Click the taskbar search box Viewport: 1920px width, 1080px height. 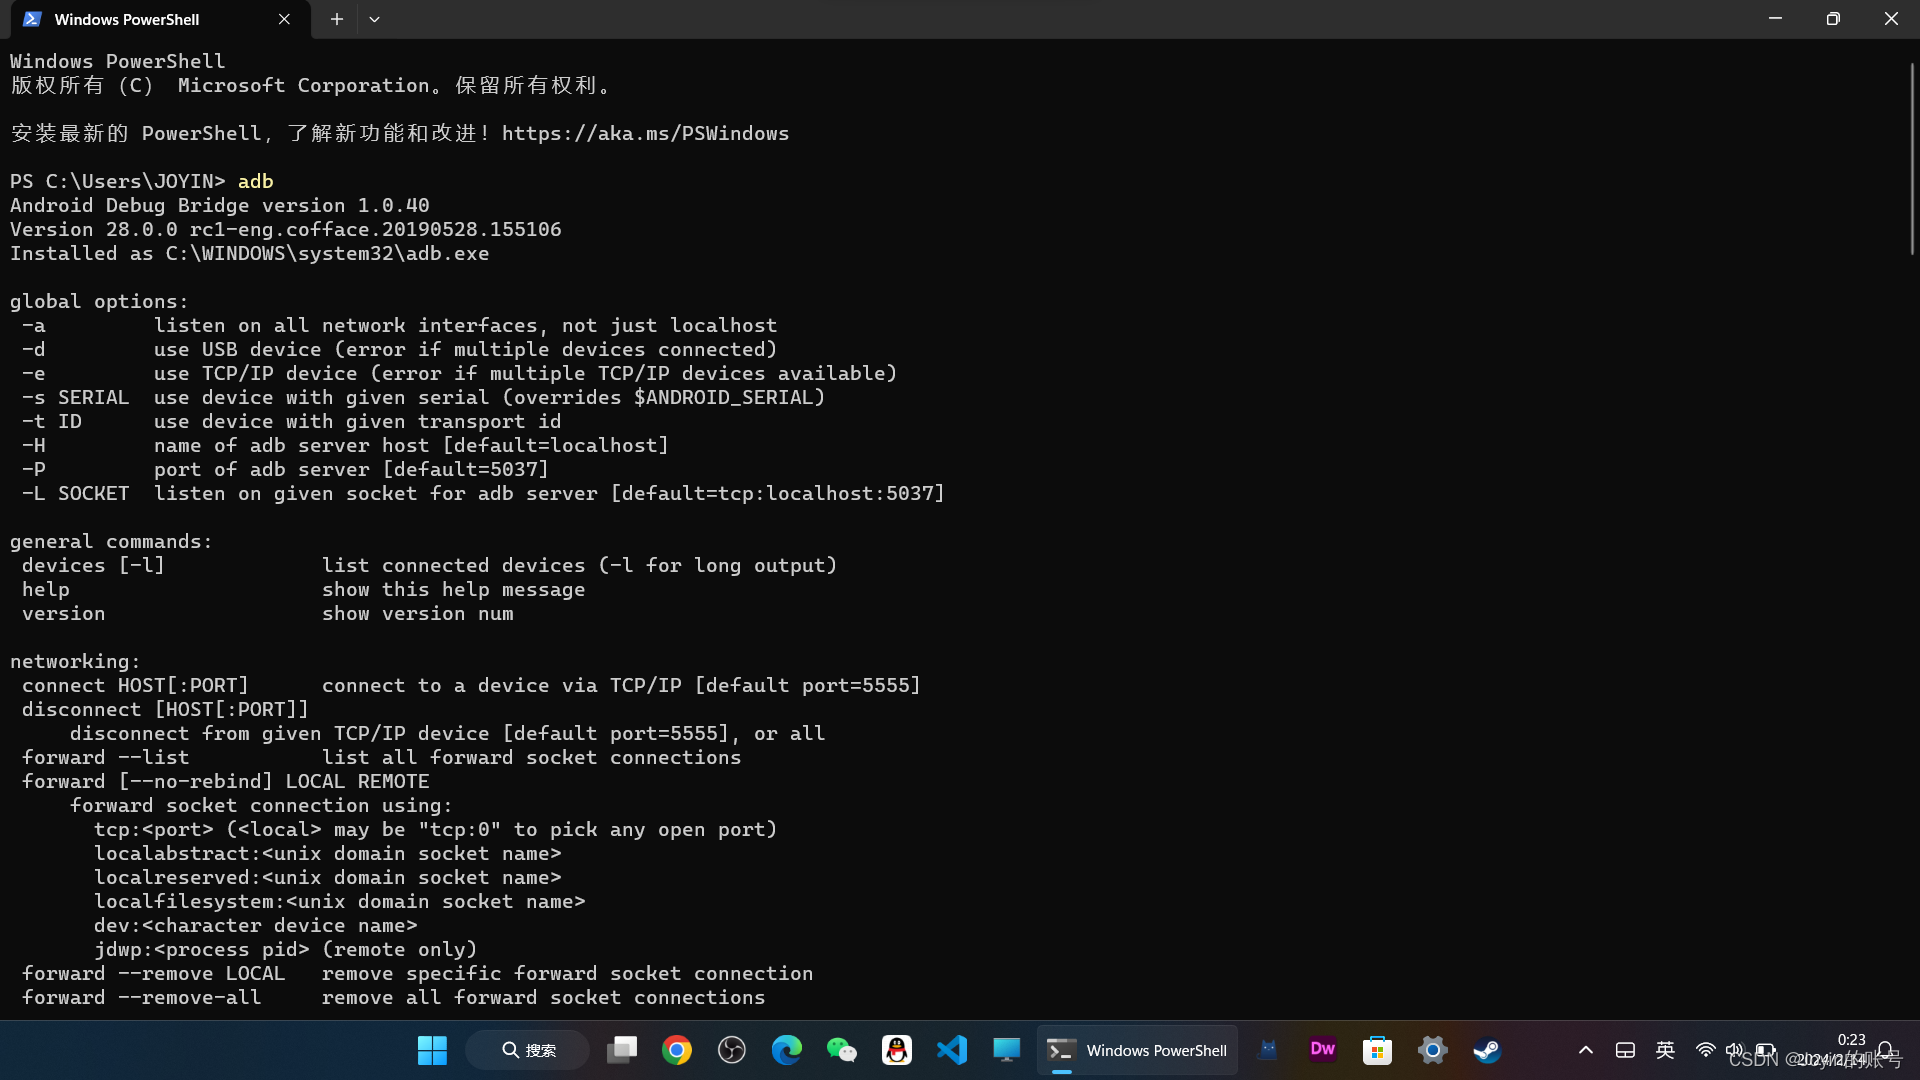[528, 1050]
